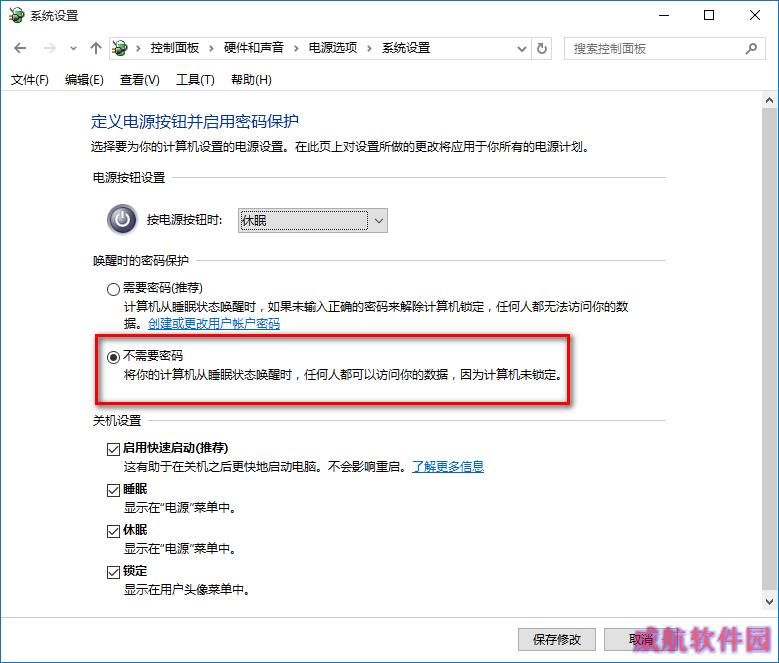The image size is (779, 663).
Task: Close the 系统设置 window
Action: click(755, 15)
